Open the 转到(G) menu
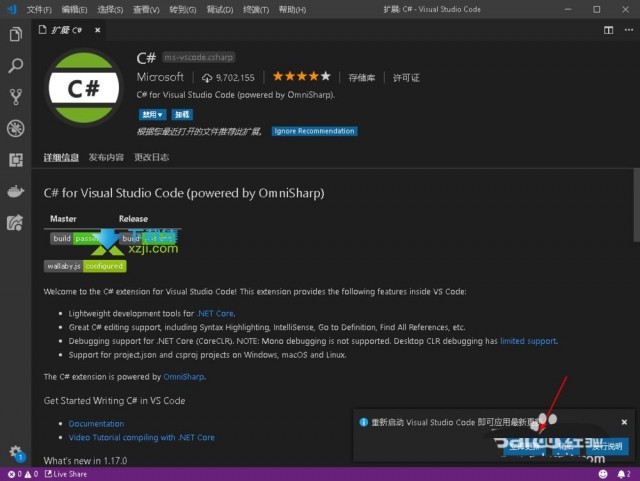 point(182,9)
